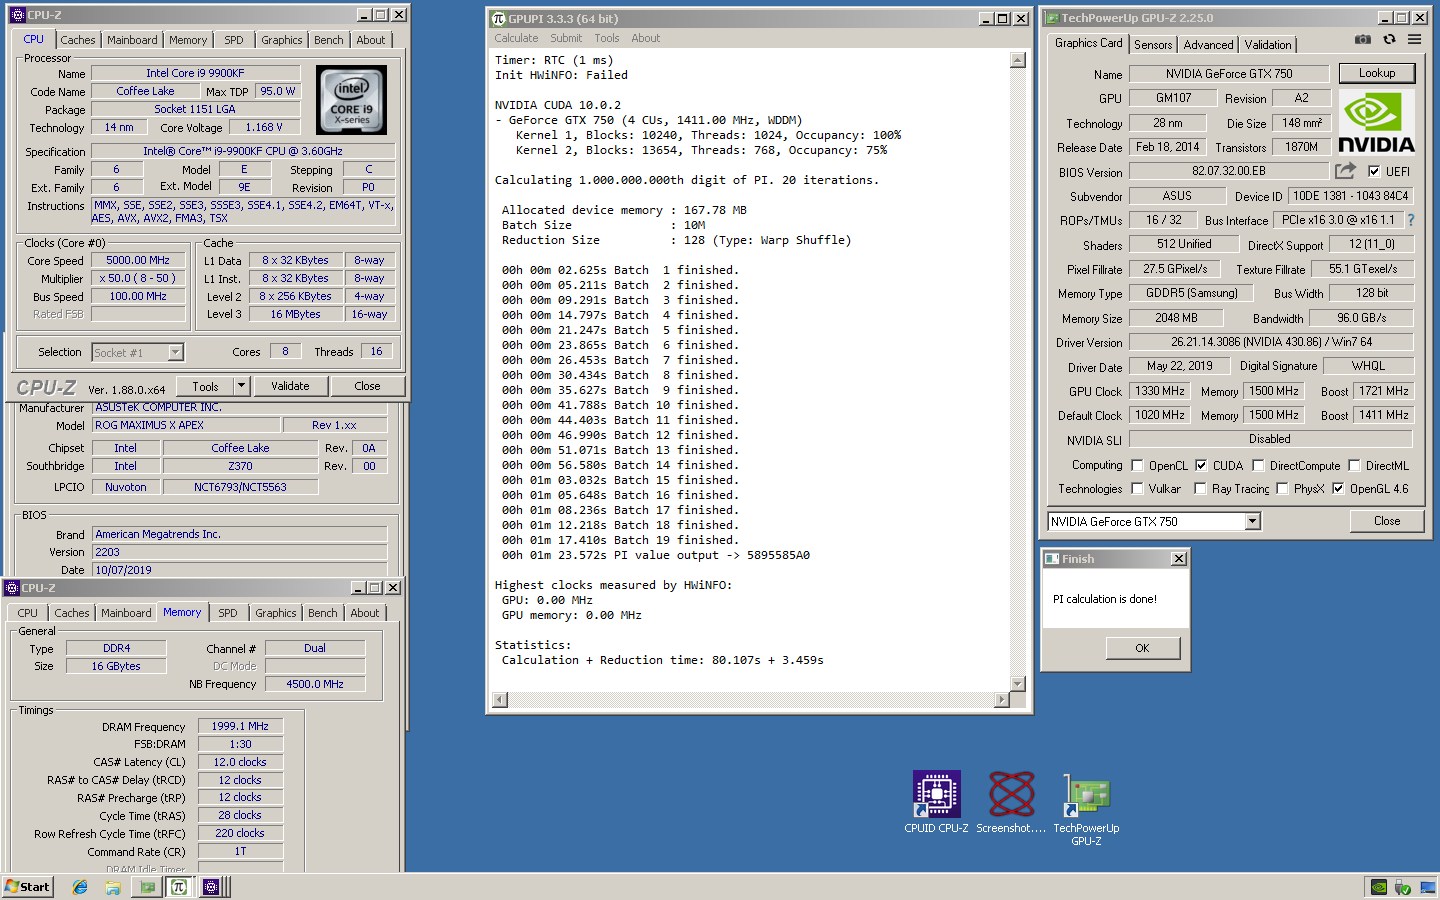The width and height of the screenshot is (1440, 900).
Task: Switch to SPD tab in bottom CPU-Z window
Action: click(x=228, y=613)
